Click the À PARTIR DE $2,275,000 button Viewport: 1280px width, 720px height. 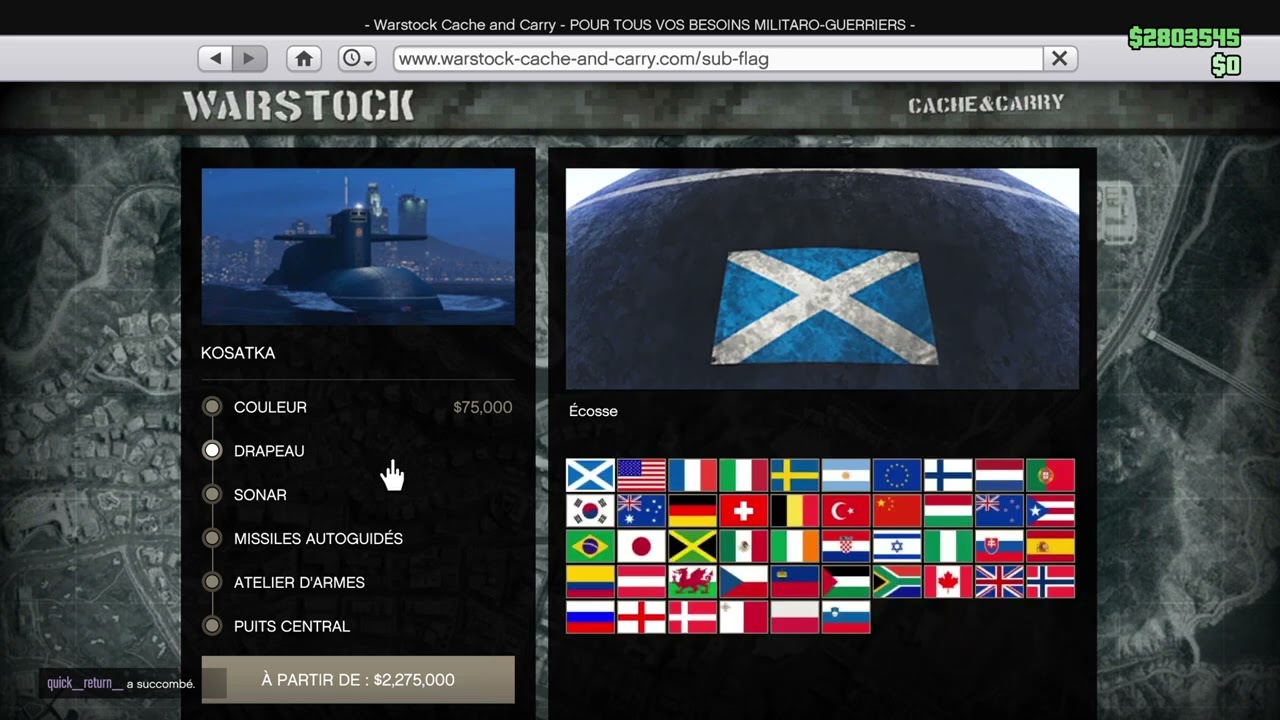pos(358,680)
